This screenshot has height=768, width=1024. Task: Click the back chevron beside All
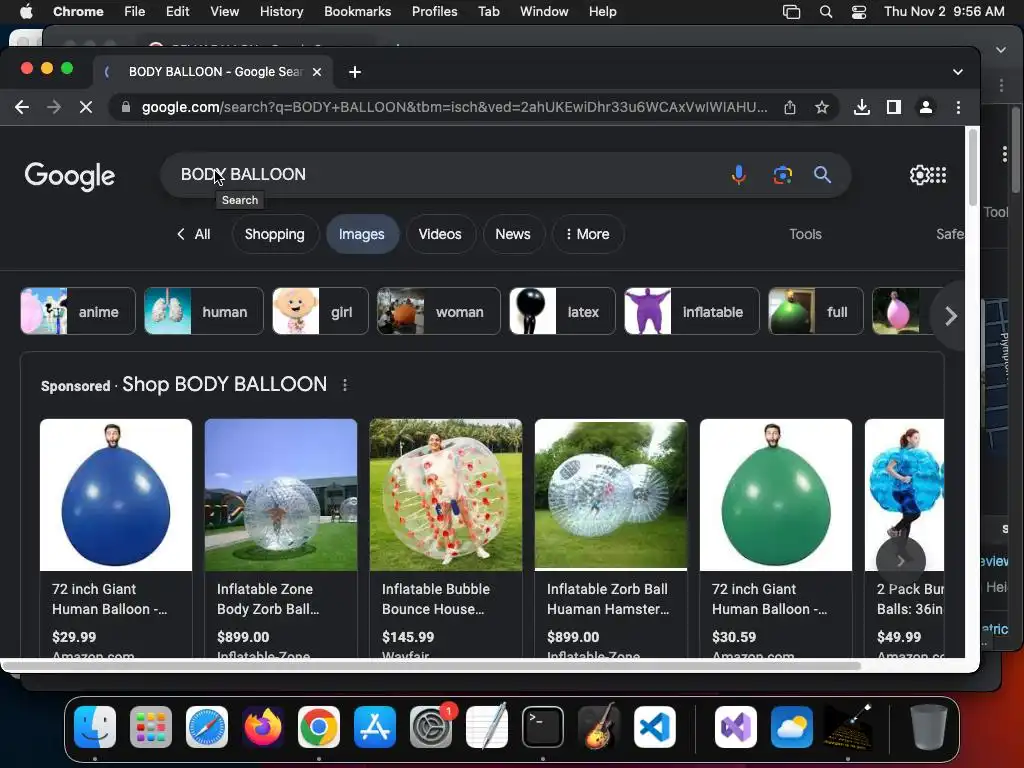[181, 234]
